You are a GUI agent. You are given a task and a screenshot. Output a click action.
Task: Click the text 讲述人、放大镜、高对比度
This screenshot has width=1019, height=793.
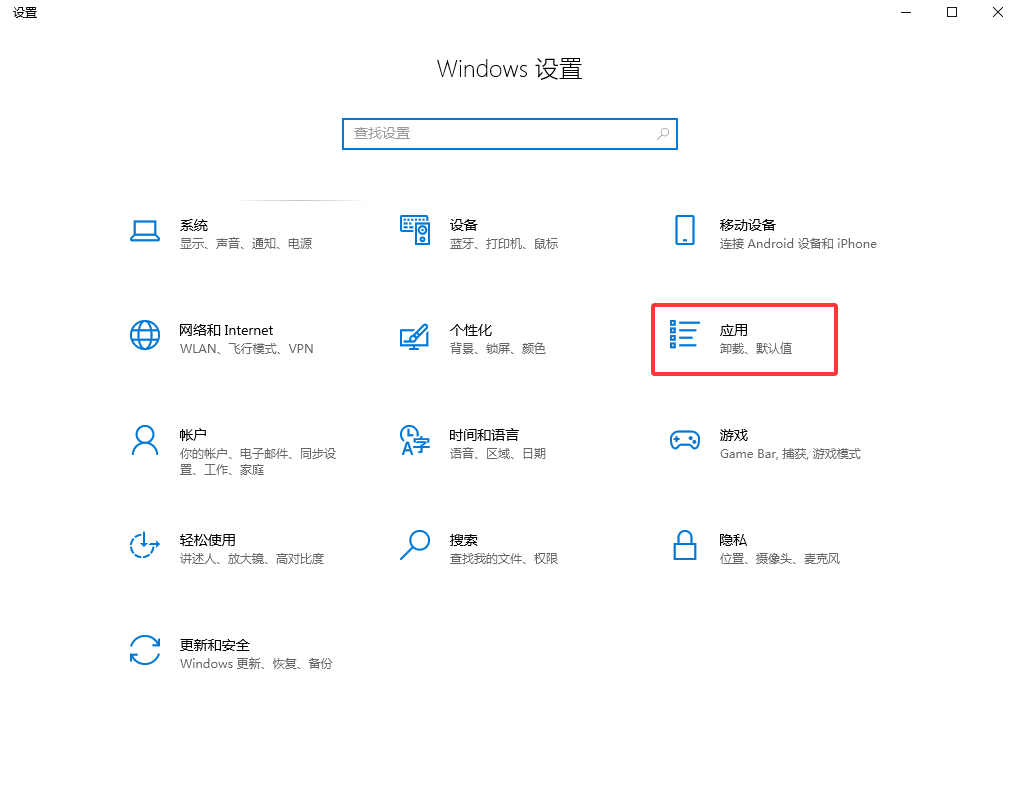[x=252, y=559]
